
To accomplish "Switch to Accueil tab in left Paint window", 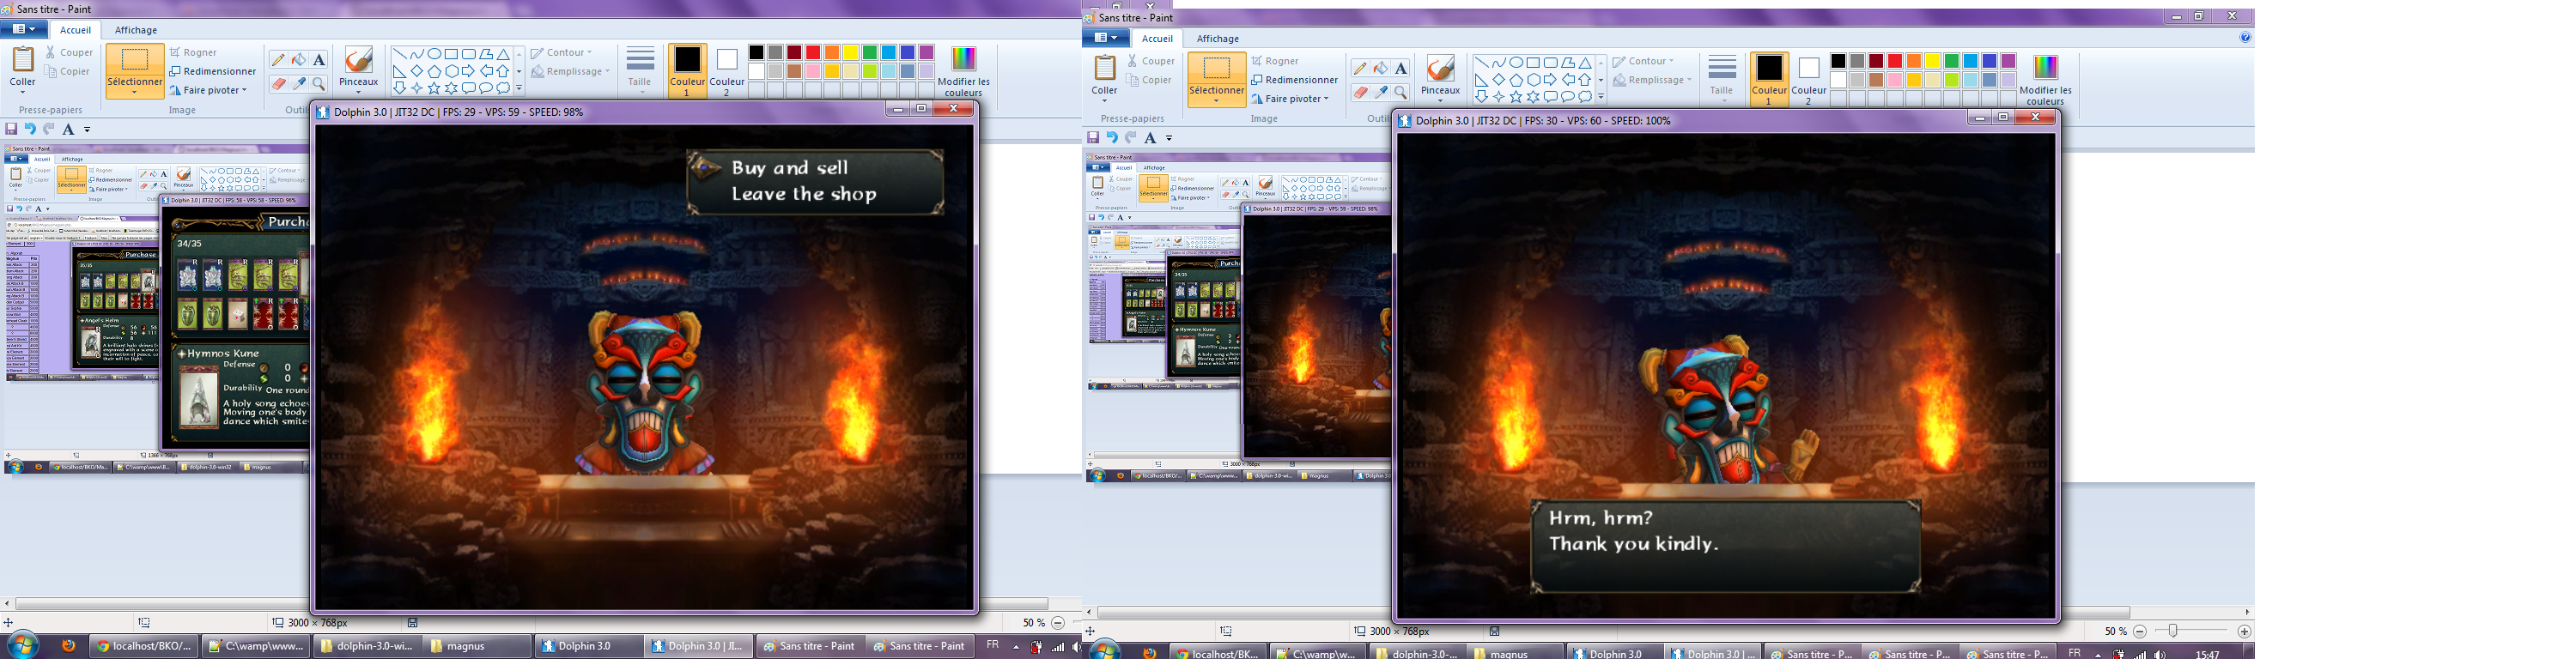I will pos(75,30).
